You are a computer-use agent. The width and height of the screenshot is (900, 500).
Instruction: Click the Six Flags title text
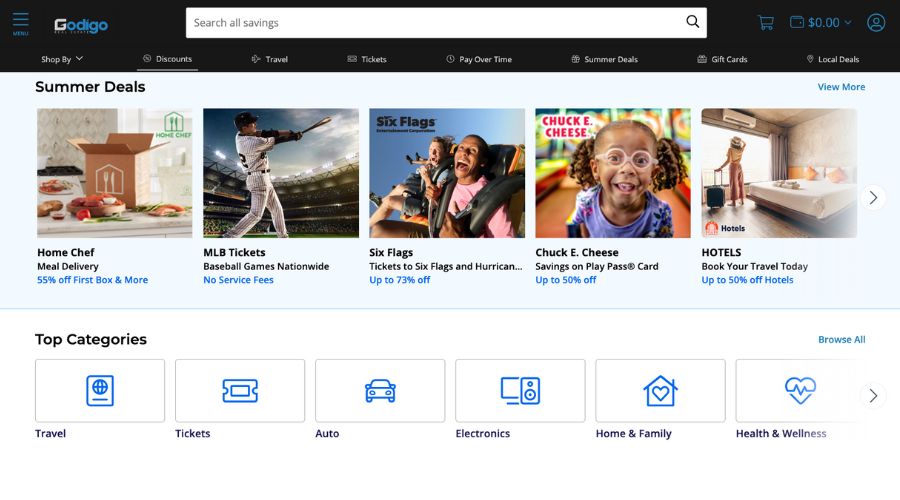tap(391, 253)
